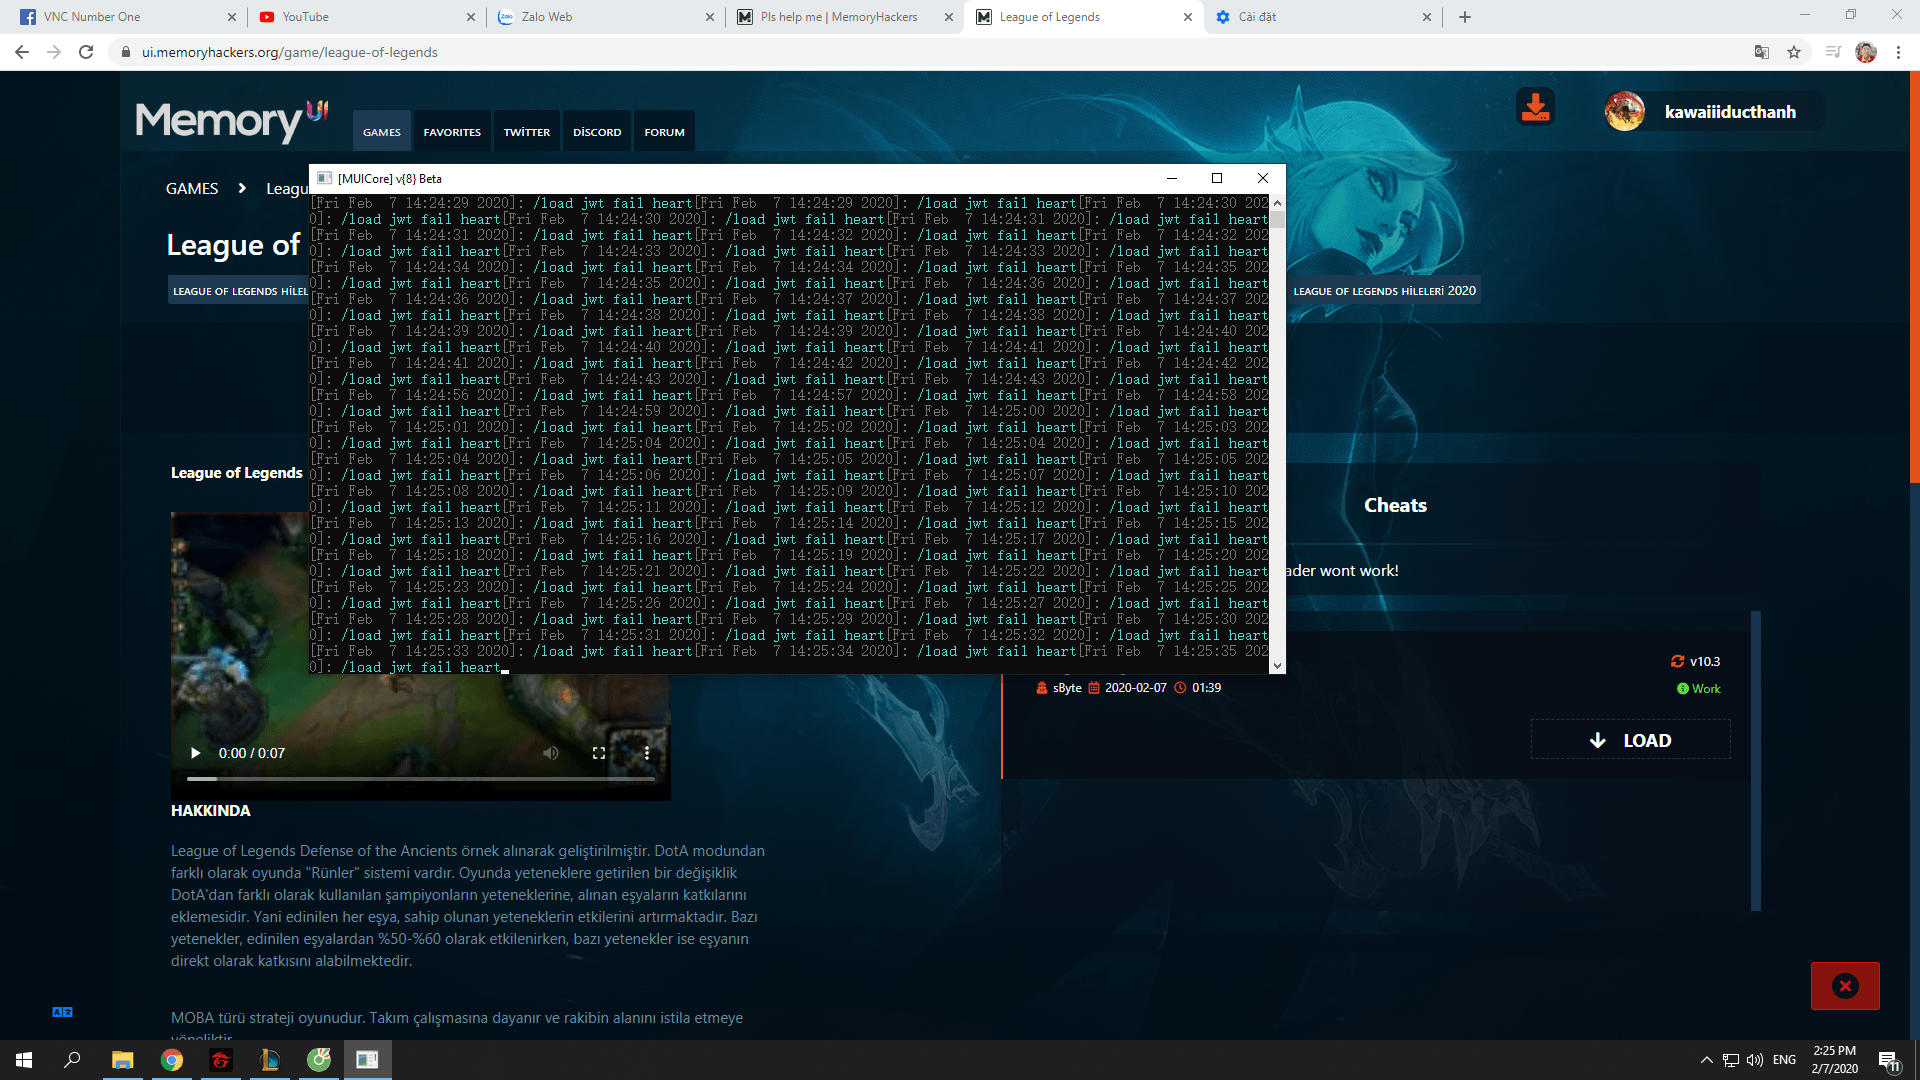Click MUICore console scroll up arrow
Image resolution: width=1920 pixels, height=1080 pixels.
pos(1277,203)
